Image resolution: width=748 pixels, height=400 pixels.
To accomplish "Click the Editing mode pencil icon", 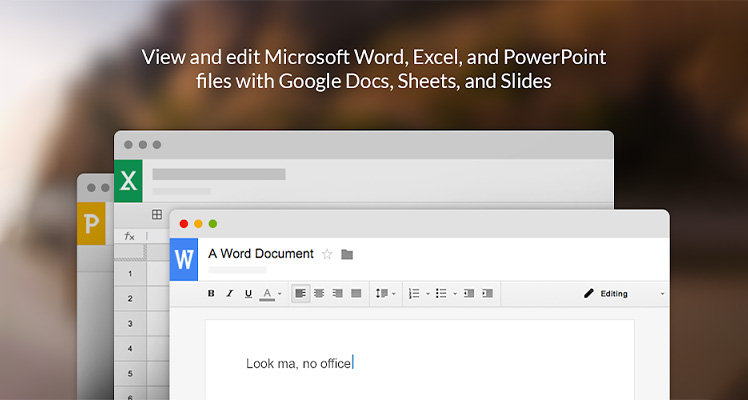I will tap(589, 294).
